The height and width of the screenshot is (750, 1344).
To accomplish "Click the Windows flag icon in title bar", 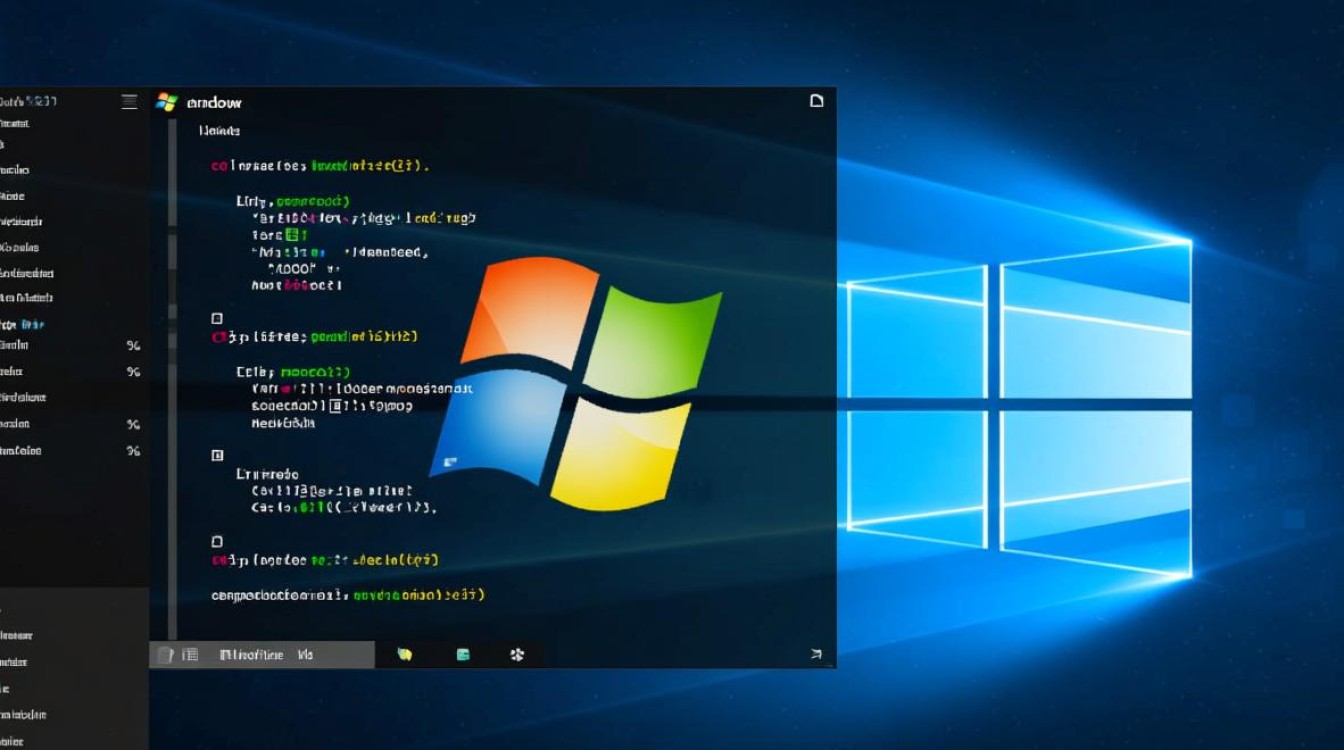I will click(x=166, y=102).
